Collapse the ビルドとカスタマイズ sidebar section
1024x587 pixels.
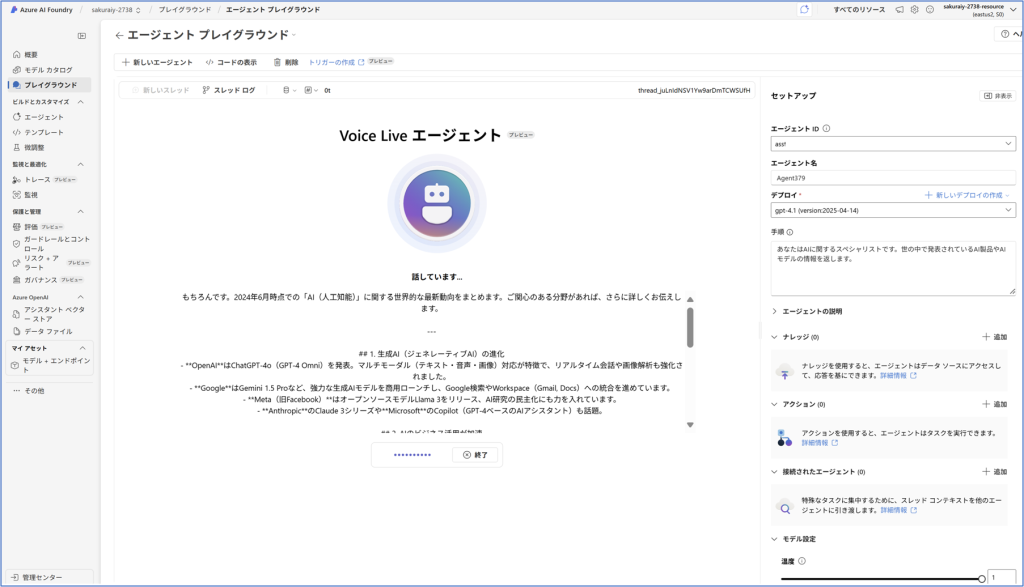81,102
